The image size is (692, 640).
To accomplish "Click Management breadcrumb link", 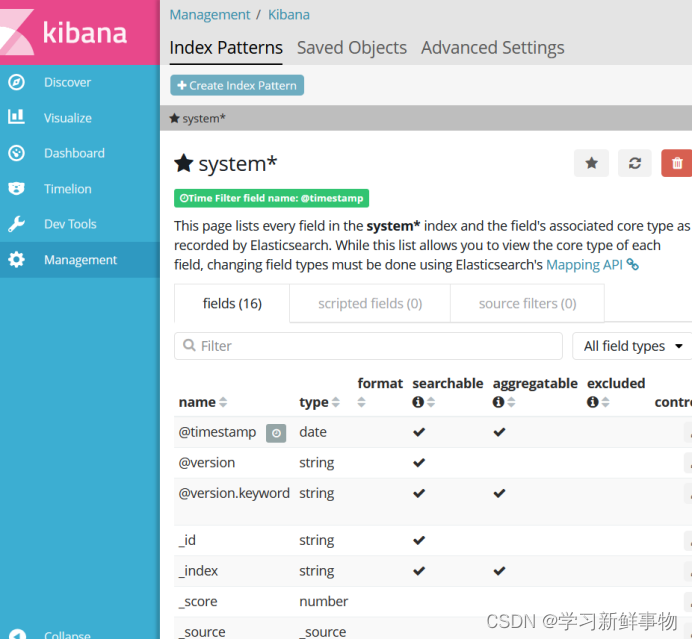I will tap(210, 15).
